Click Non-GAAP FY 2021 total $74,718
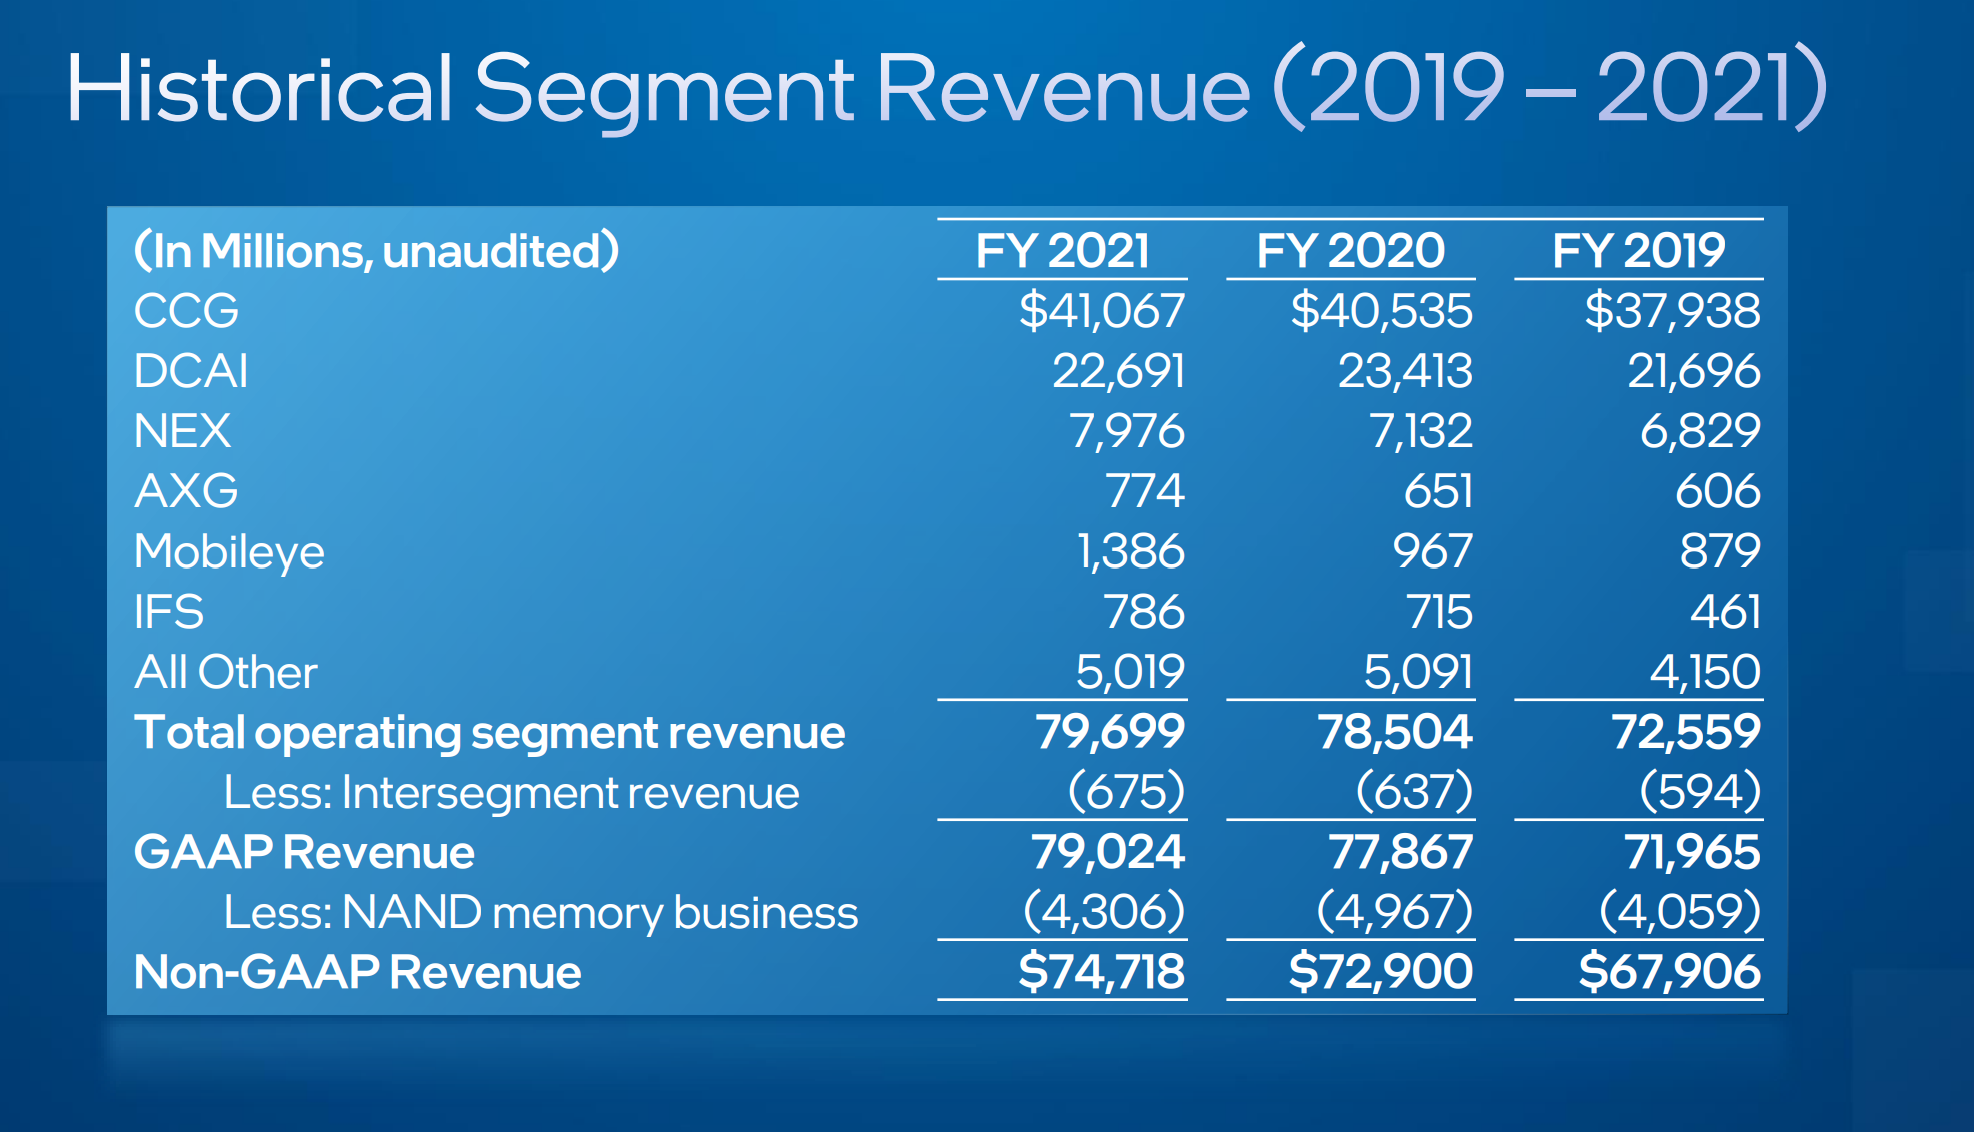The width and height of the screenshot is (1974, 1132). coord(1101,972)
